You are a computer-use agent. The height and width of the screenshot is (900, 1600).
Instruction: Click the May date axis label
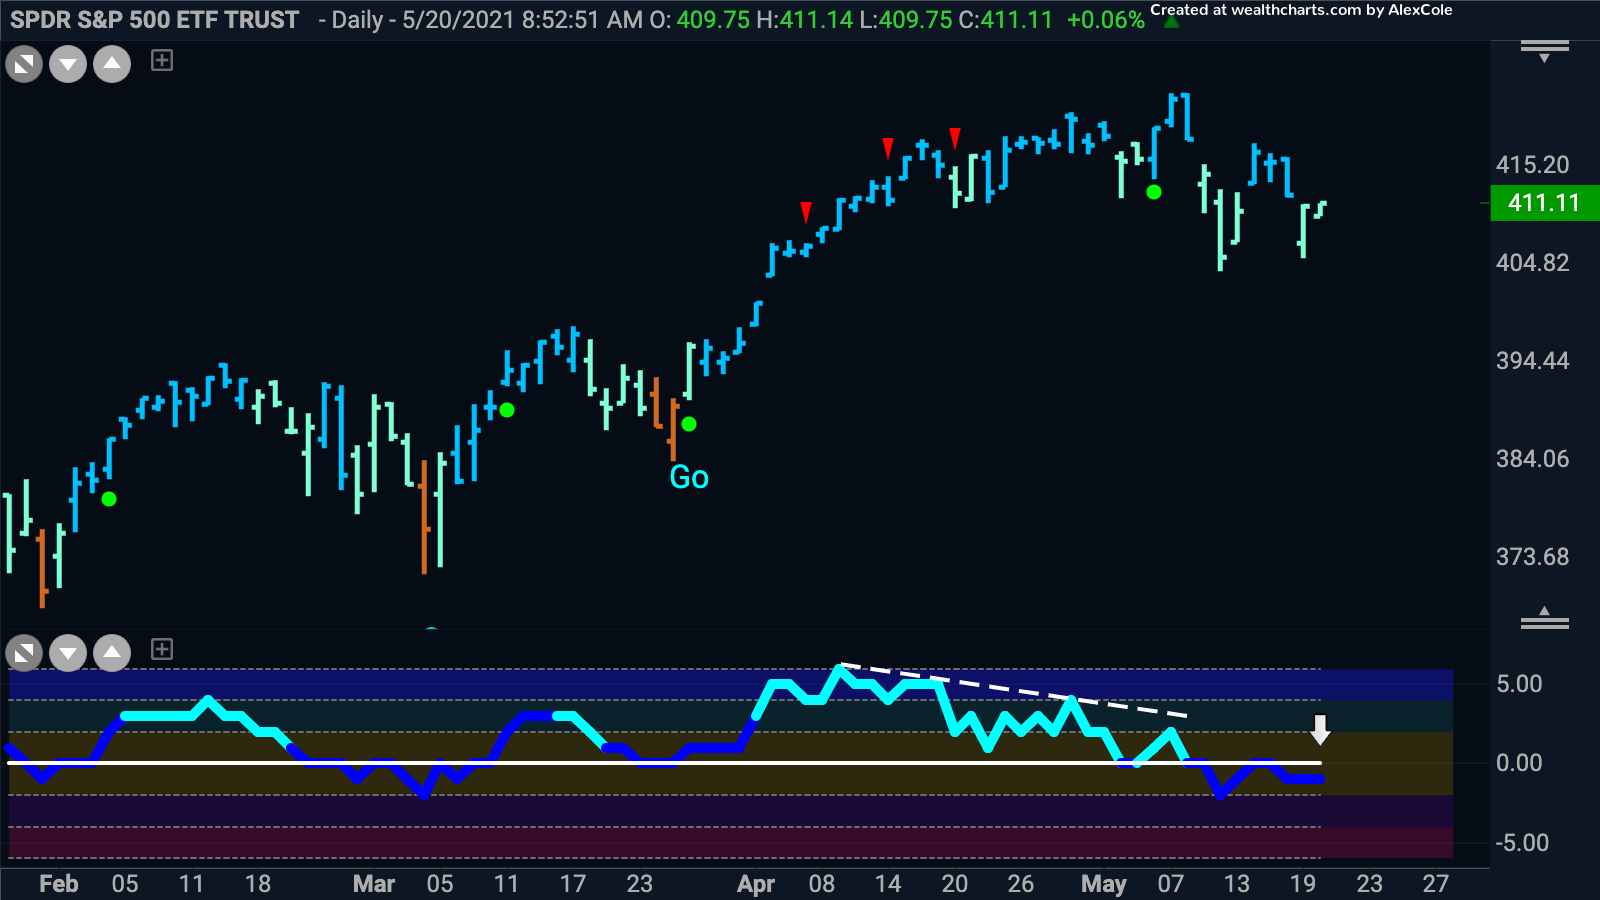pos(1104,884)
